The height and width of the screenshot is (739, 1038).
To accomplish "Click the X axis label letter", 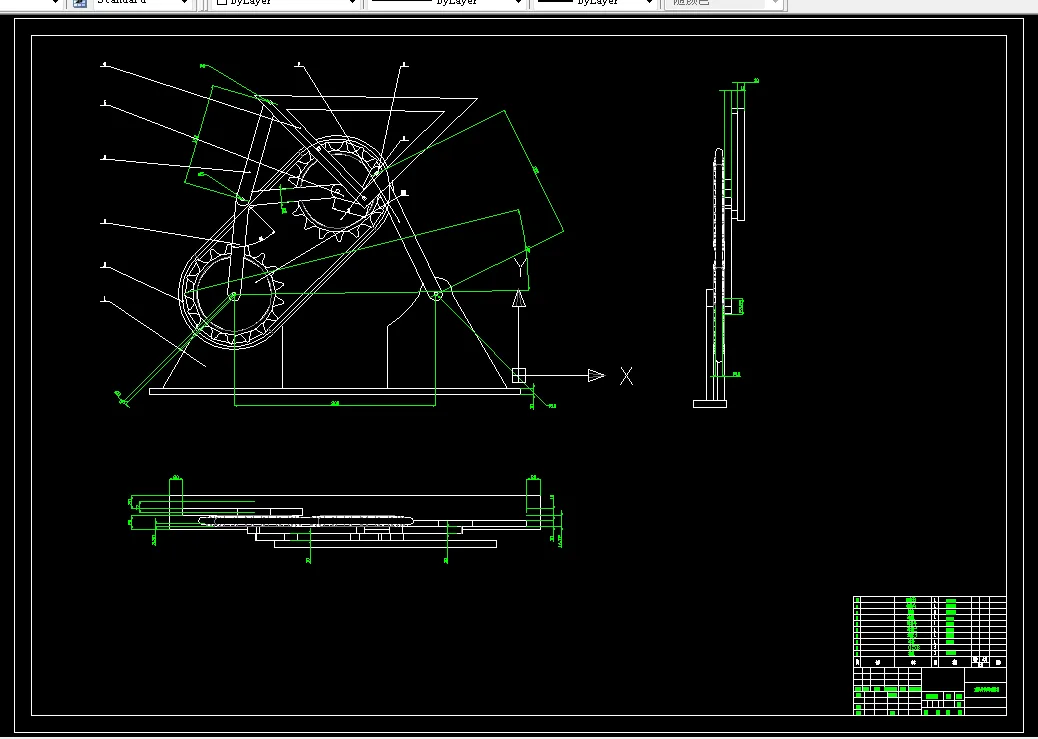I will (x=626, y=376).
